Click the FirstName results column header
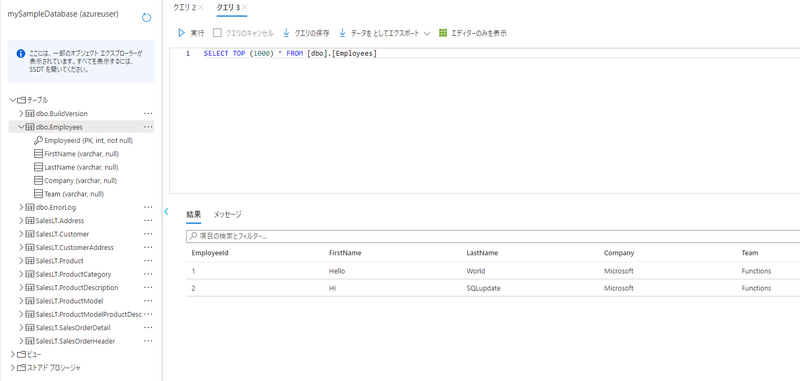800x381 pixels. (x=345, y=253)
